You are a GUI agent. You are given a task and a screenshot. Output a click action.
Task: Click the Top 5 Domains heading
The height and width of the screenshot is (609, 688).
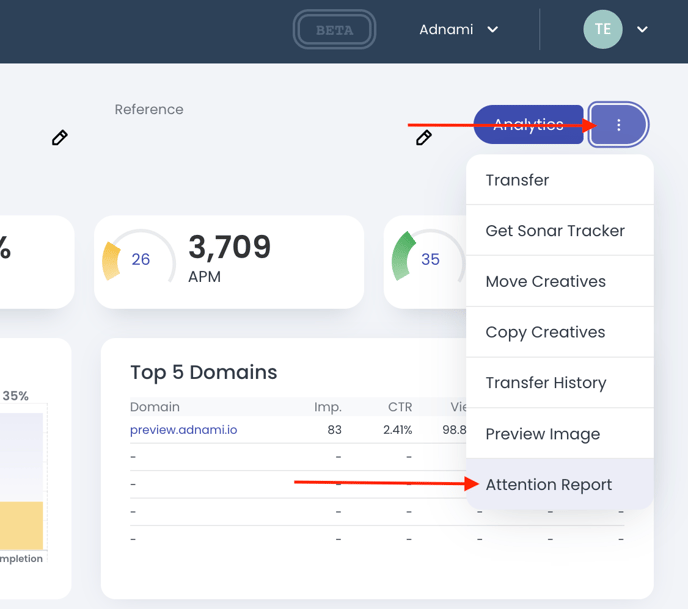(x=204, y=372)
